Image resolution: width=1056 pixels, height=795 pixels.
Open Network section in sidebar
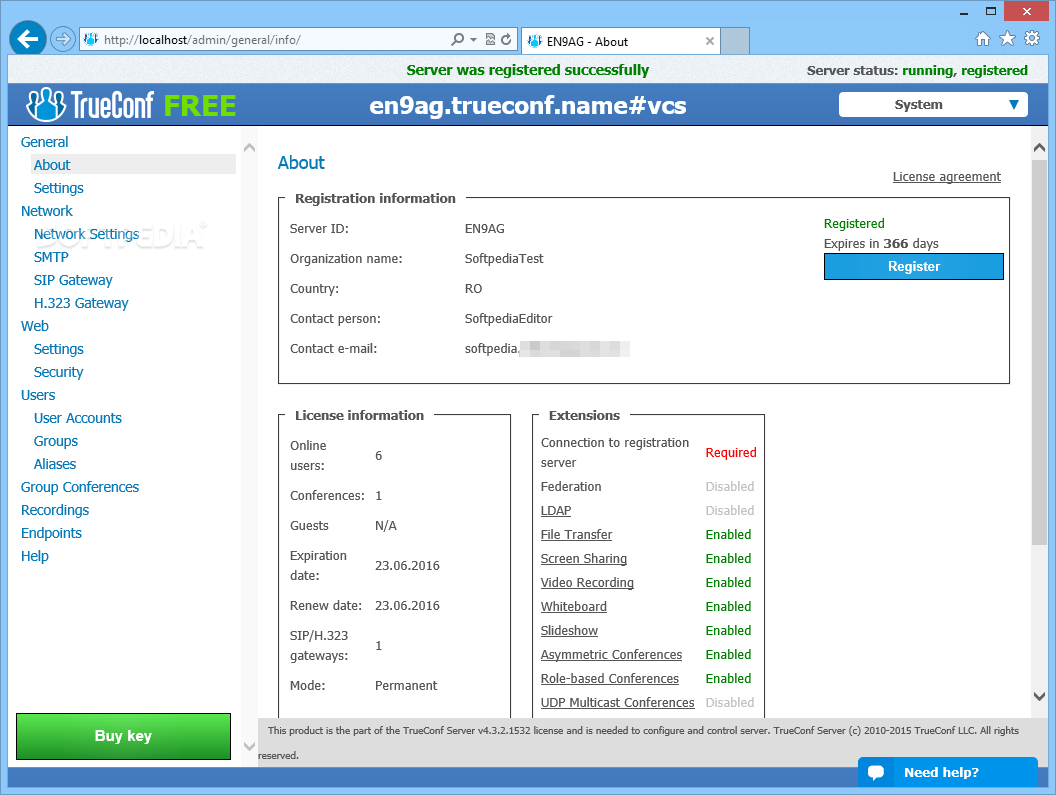pos(46,211)
